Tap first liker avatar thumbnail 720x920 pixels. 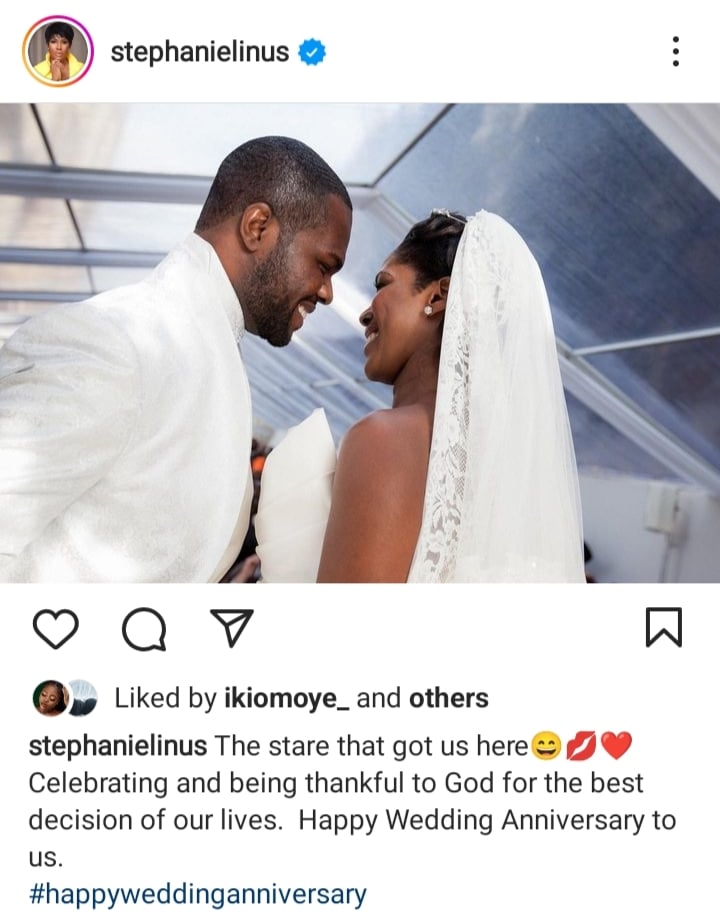52,698
